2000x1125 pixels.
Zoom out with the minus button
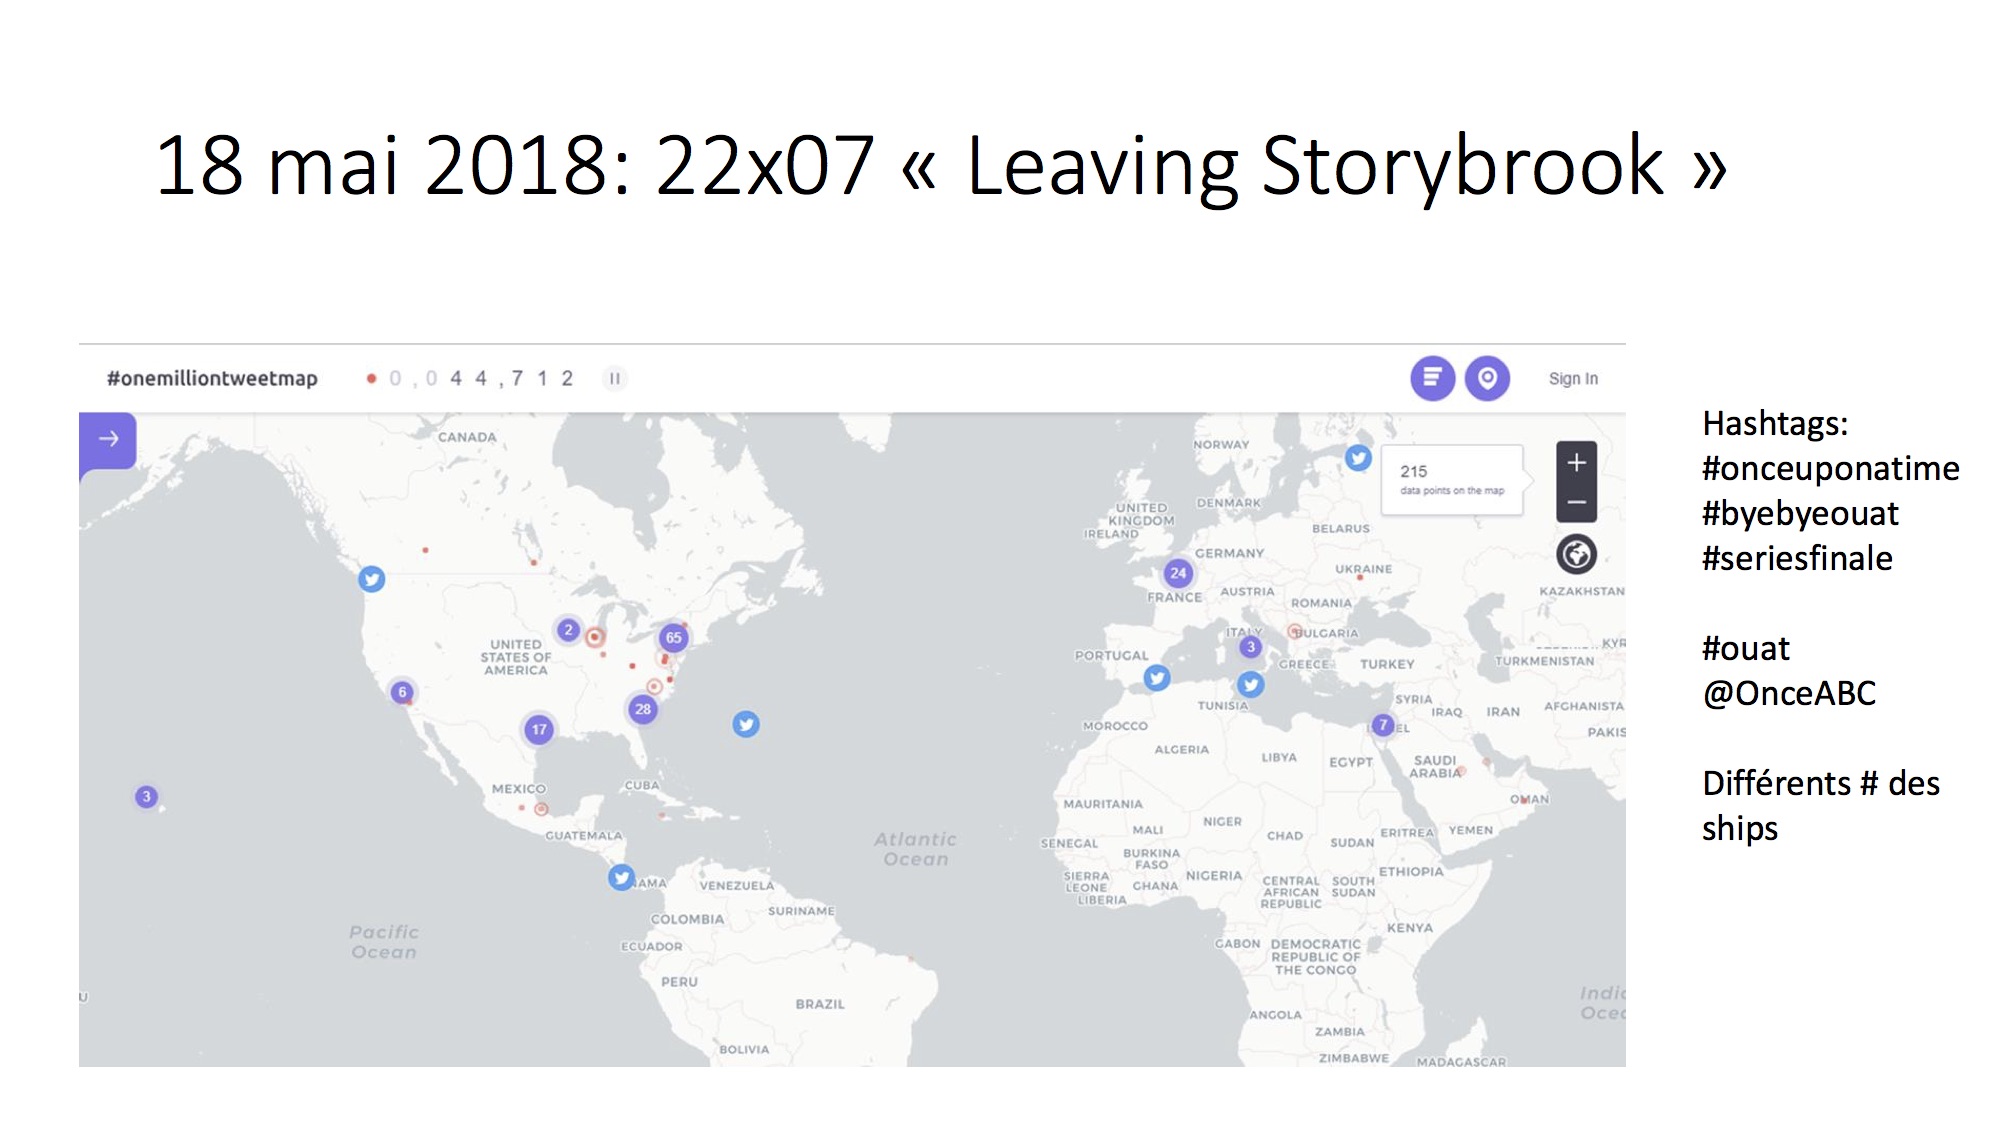pos(1576,502)
